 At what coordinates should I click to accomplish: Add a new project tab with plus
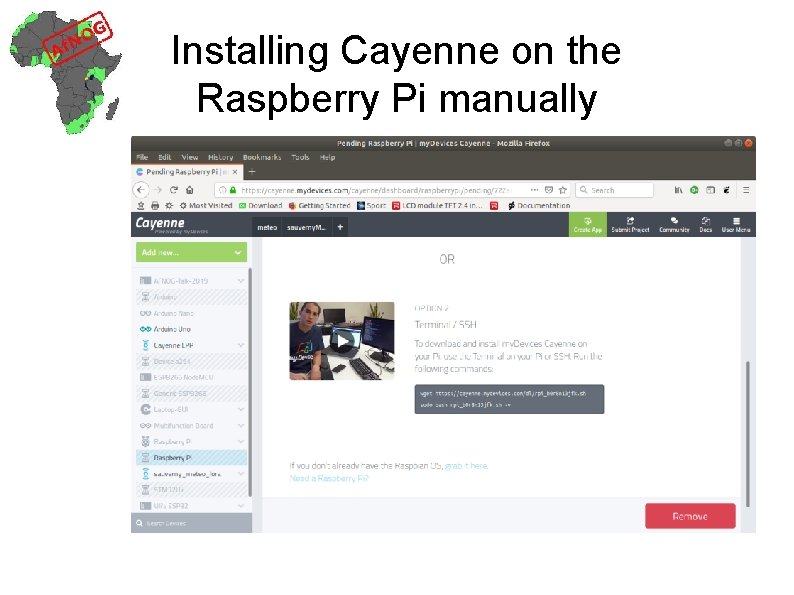340,227
